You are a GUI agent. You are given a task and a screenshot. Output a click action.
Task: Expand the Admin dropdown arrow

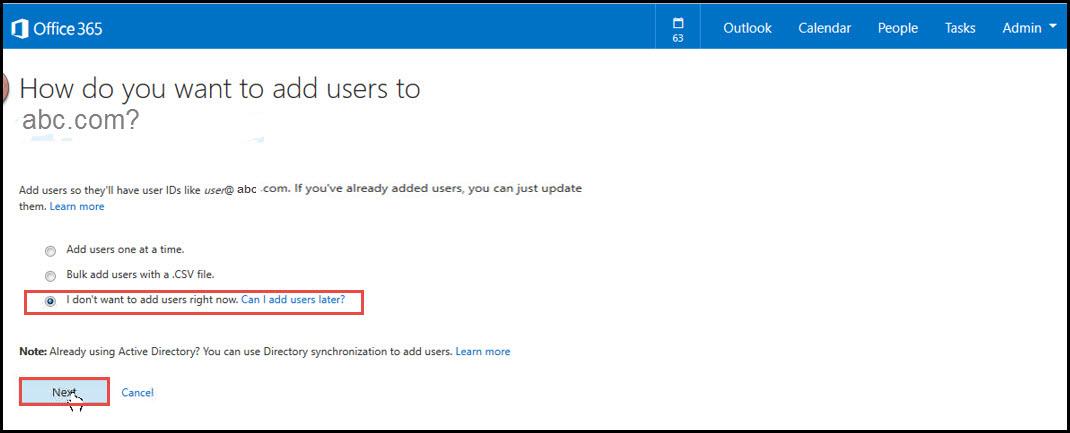(x=1054, y=27)
